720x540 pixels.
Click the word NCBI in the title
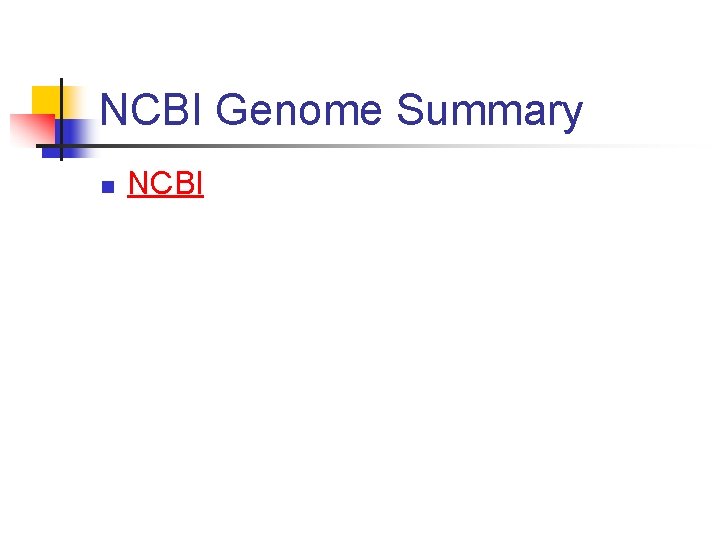click(153, 110)
